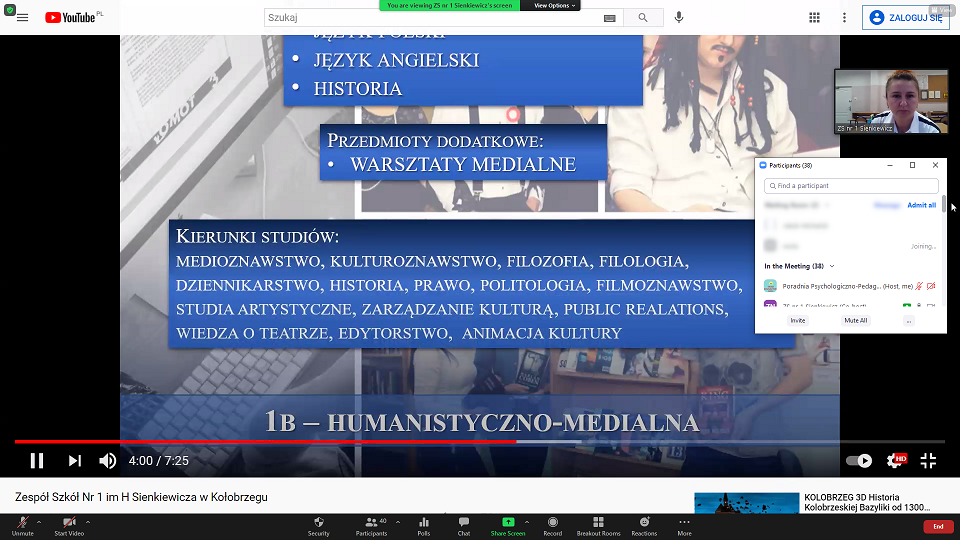Open the on-screen keyboard icon in search
This screenshot has height=540, width=960.
coord(609,18)
